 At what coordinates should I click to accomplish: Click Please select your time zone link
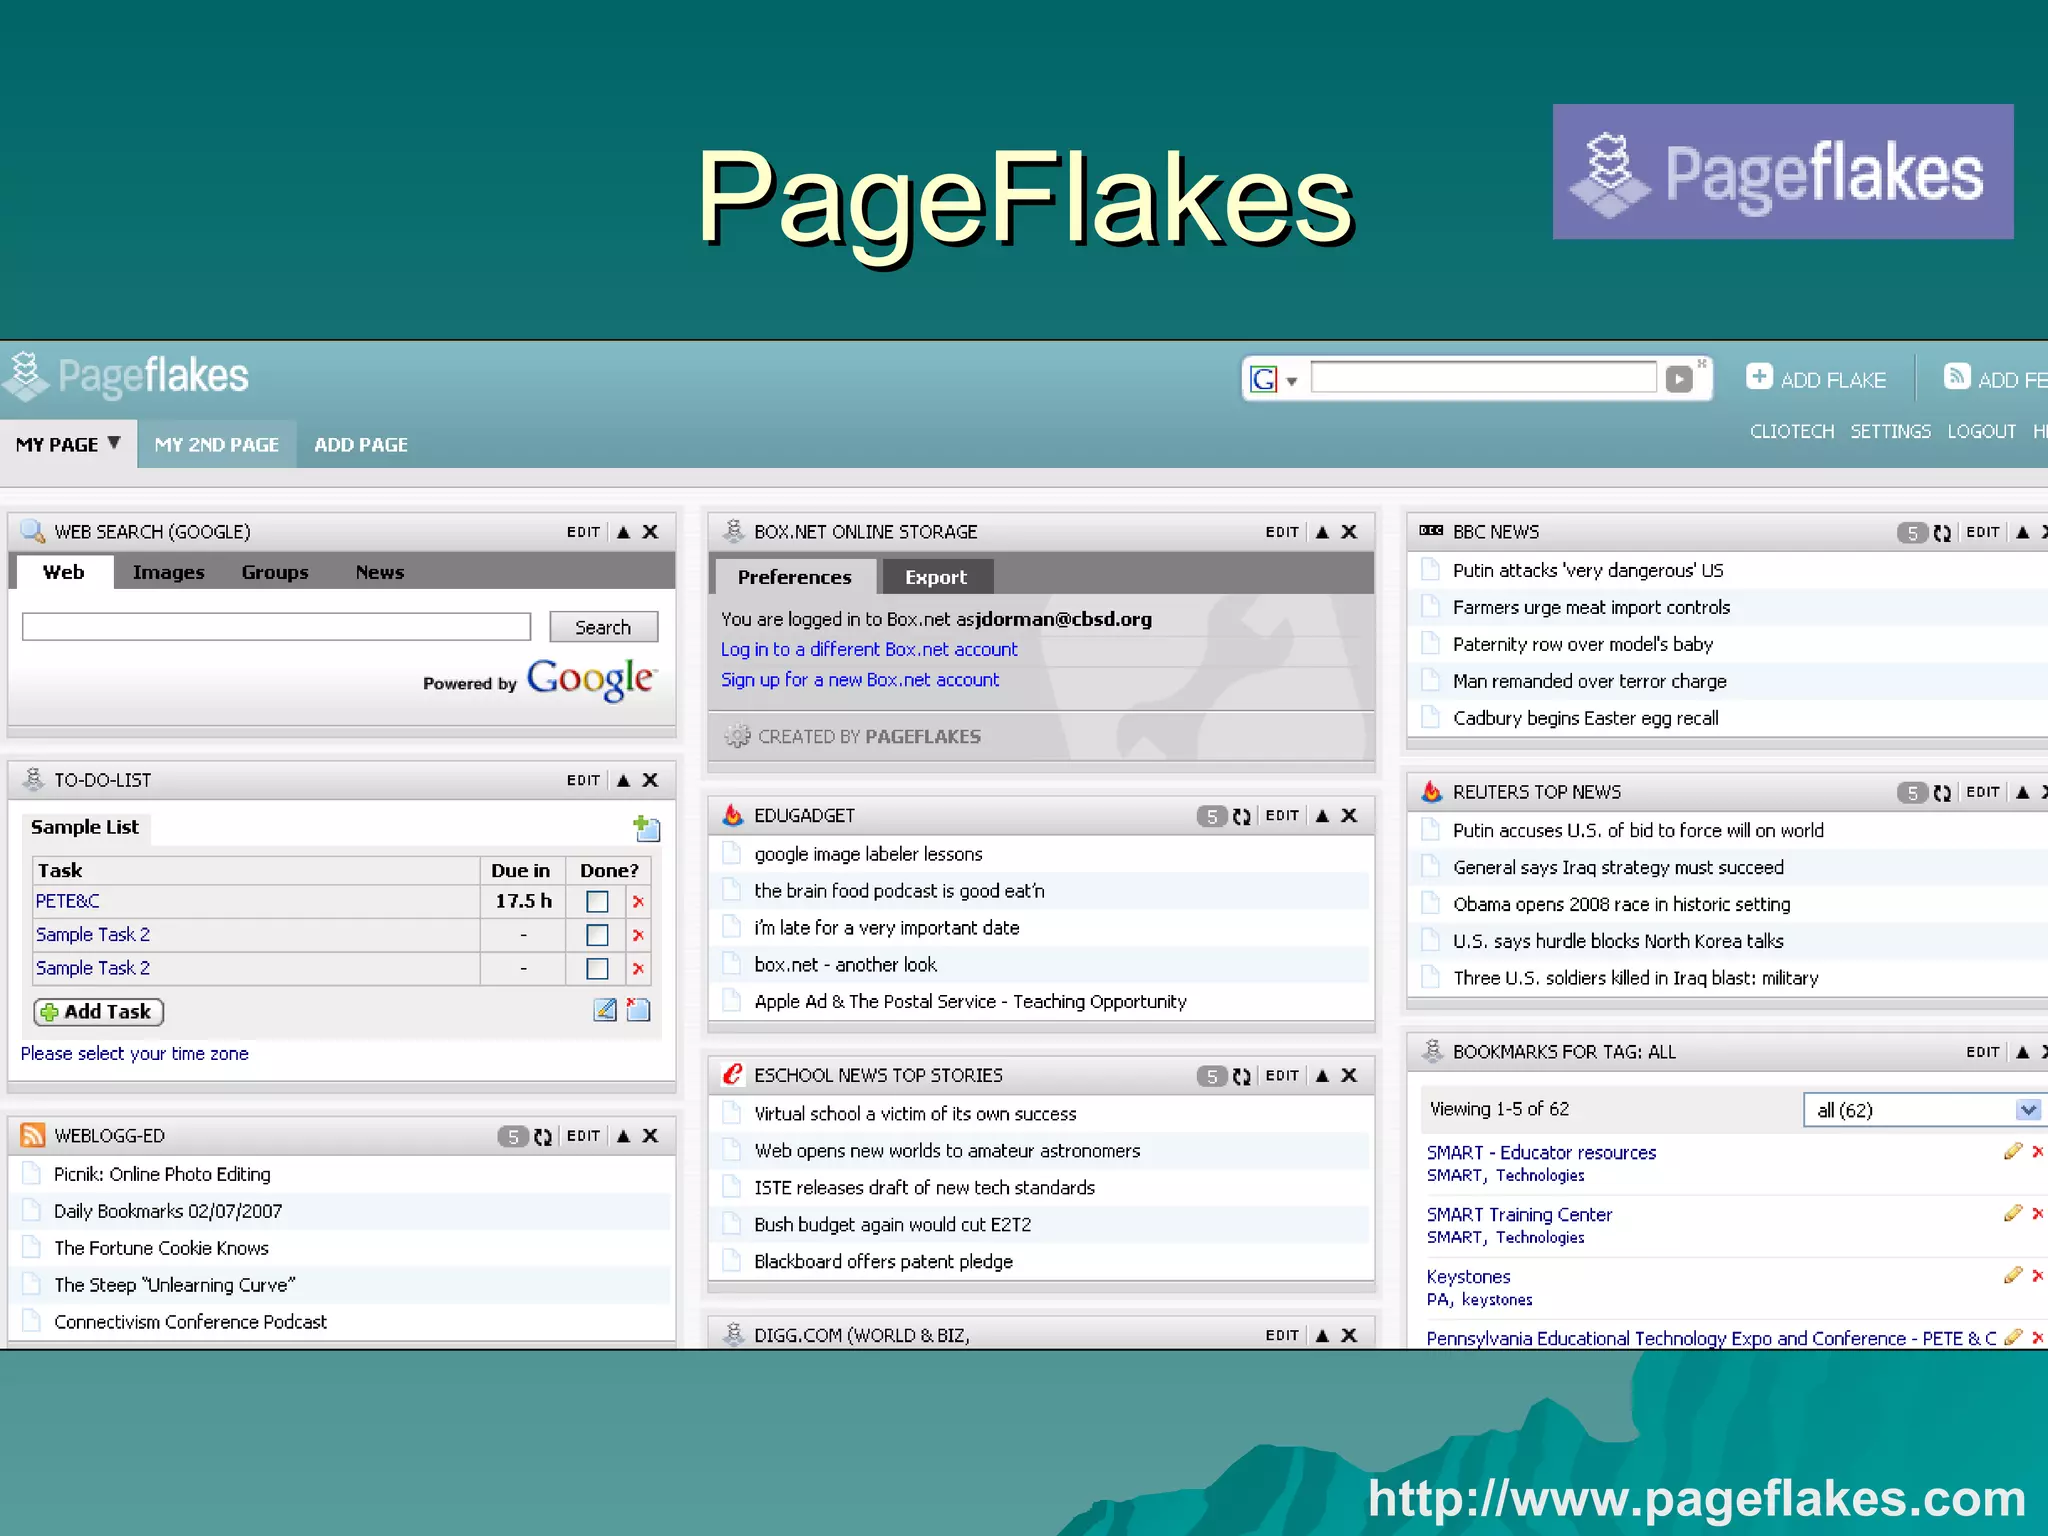coord(135,1054)
